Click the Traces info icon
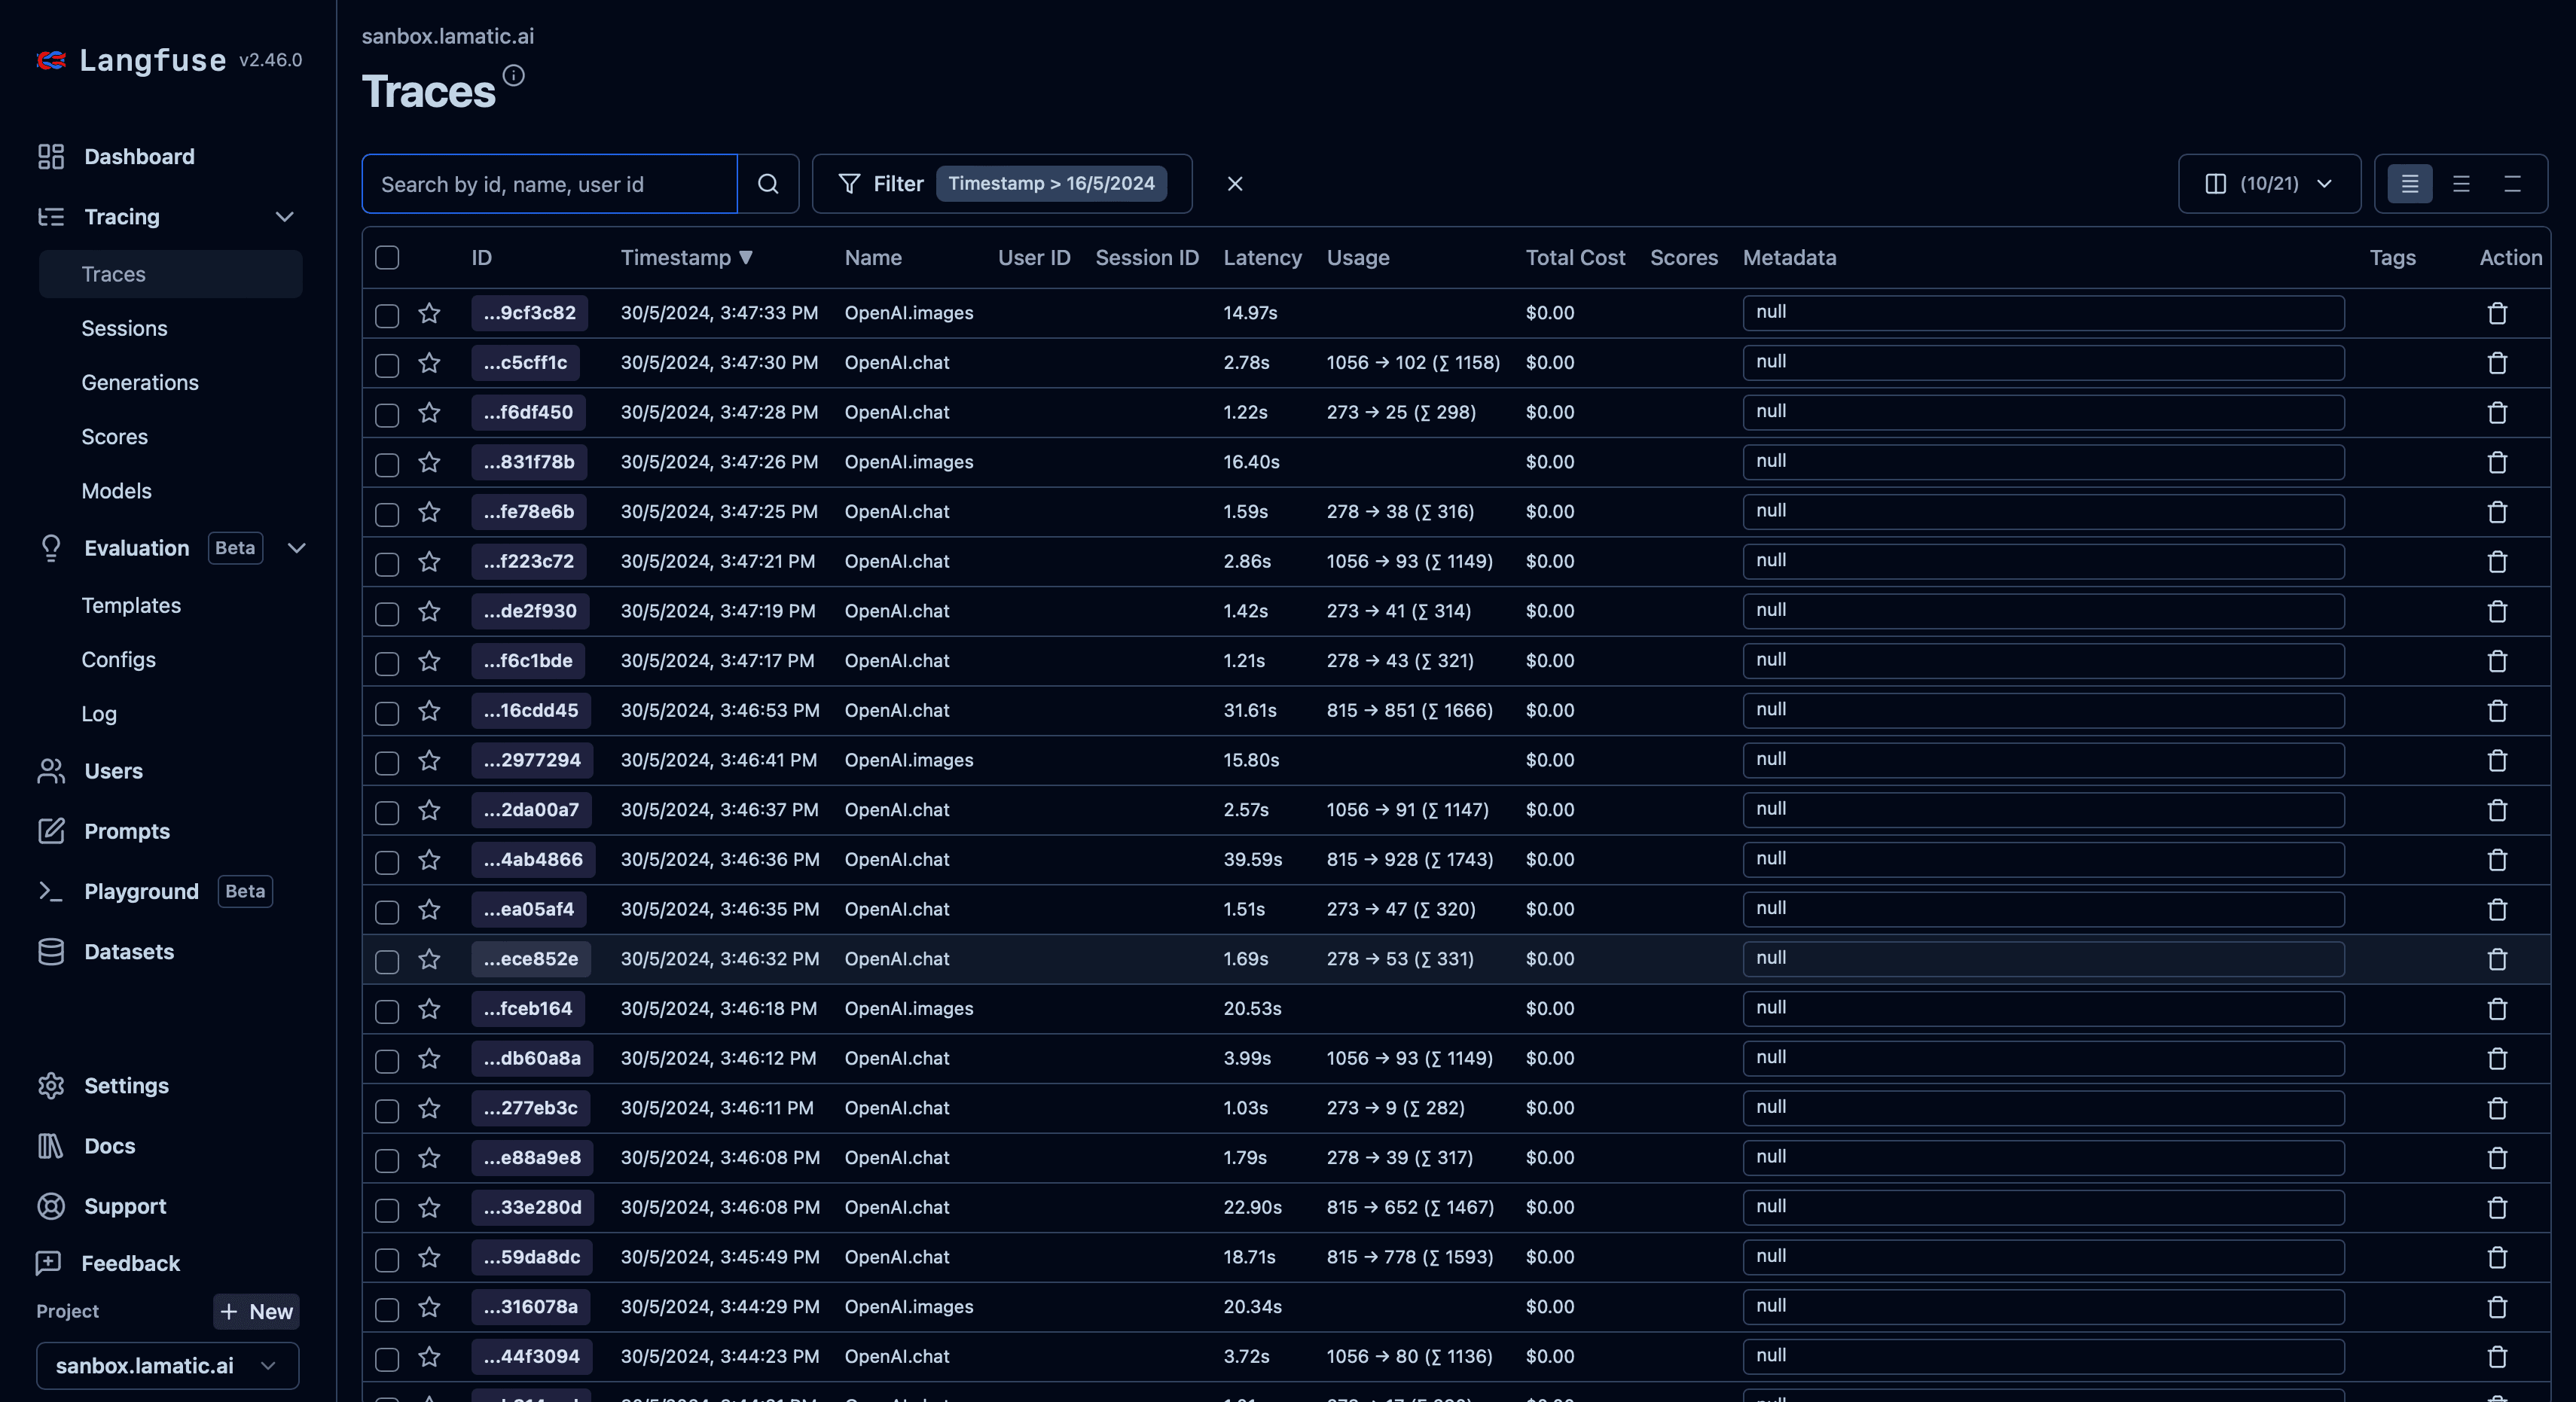This screenshot has height=1402, width=2576. pos(513,76)
